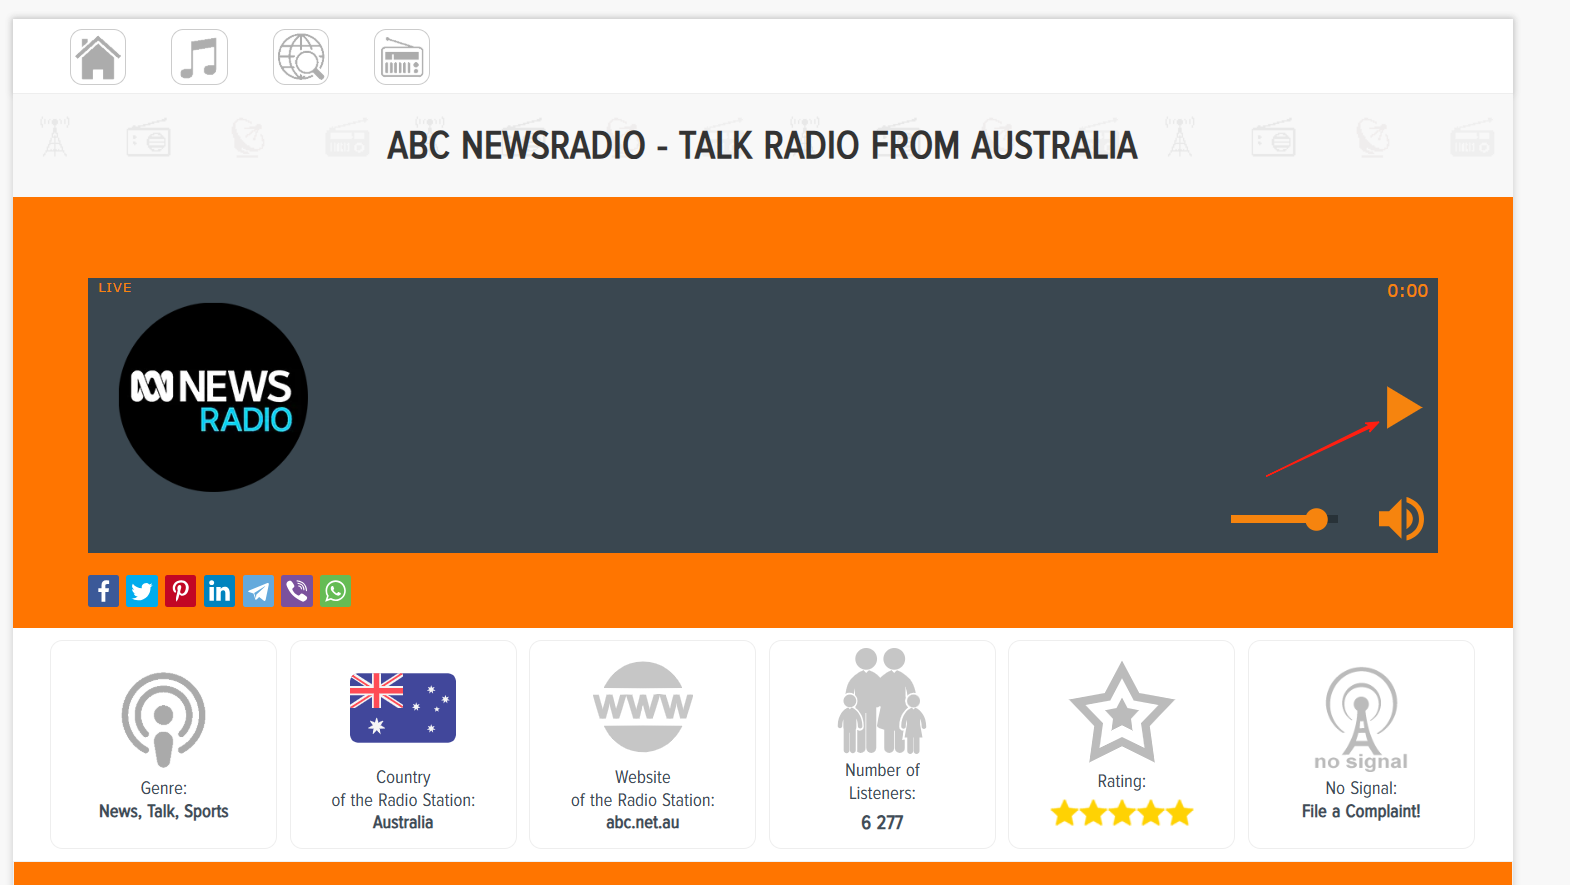1570x885 pixels.
Task: Open the Australia country link
Action: tap(403, 822)
